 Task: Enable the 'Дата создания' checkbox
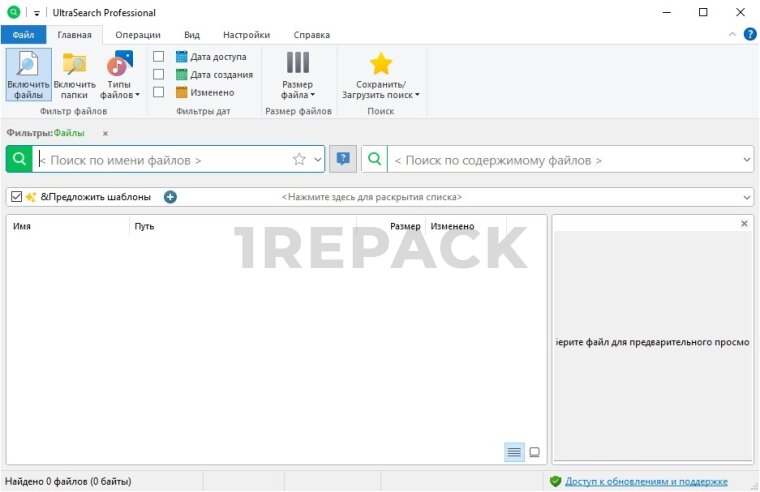tap(158, 74)
